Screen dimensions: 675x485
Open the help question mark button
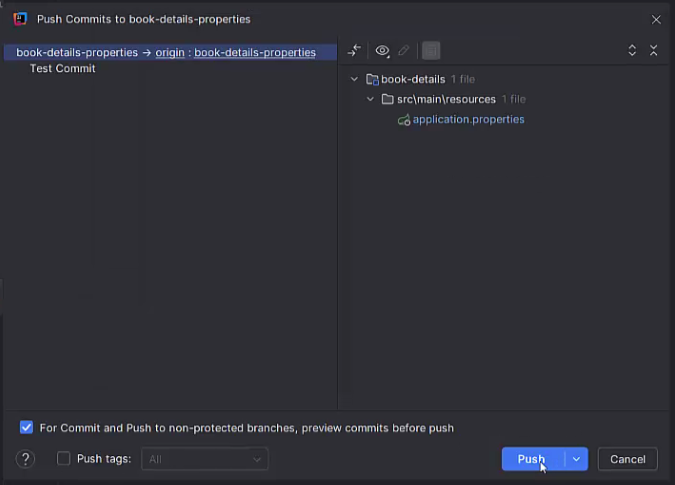25,459
